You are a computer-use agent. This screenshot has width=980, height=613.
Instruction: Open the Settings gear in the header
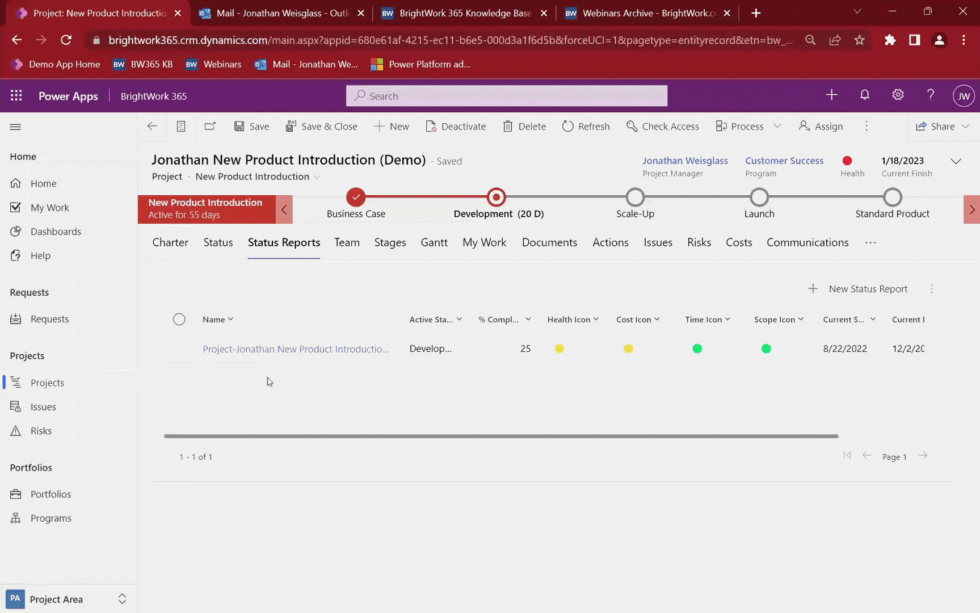tap(897, 95)
